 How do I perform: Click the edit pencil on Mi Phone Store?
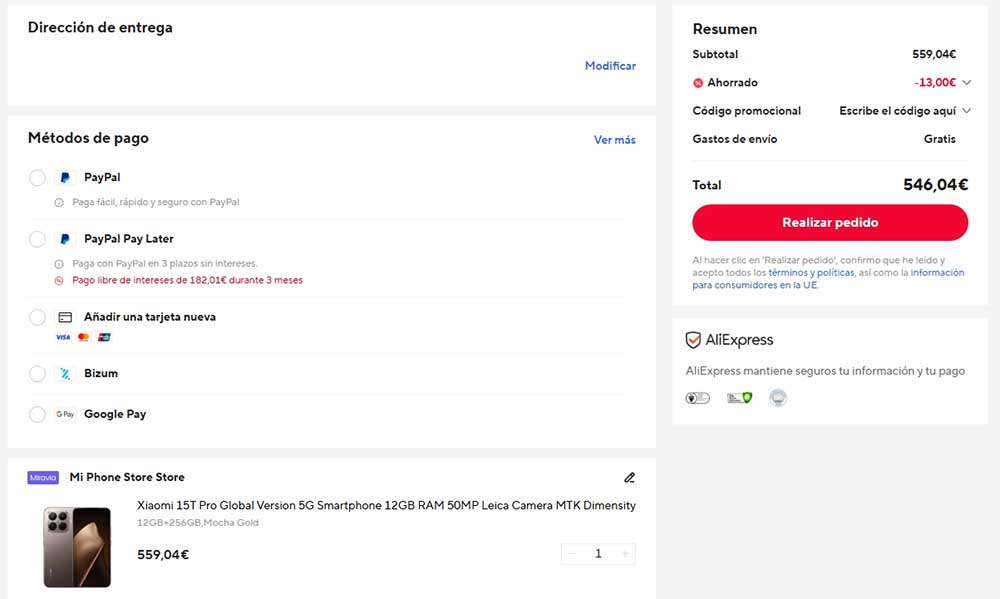(x=629, y=477)
